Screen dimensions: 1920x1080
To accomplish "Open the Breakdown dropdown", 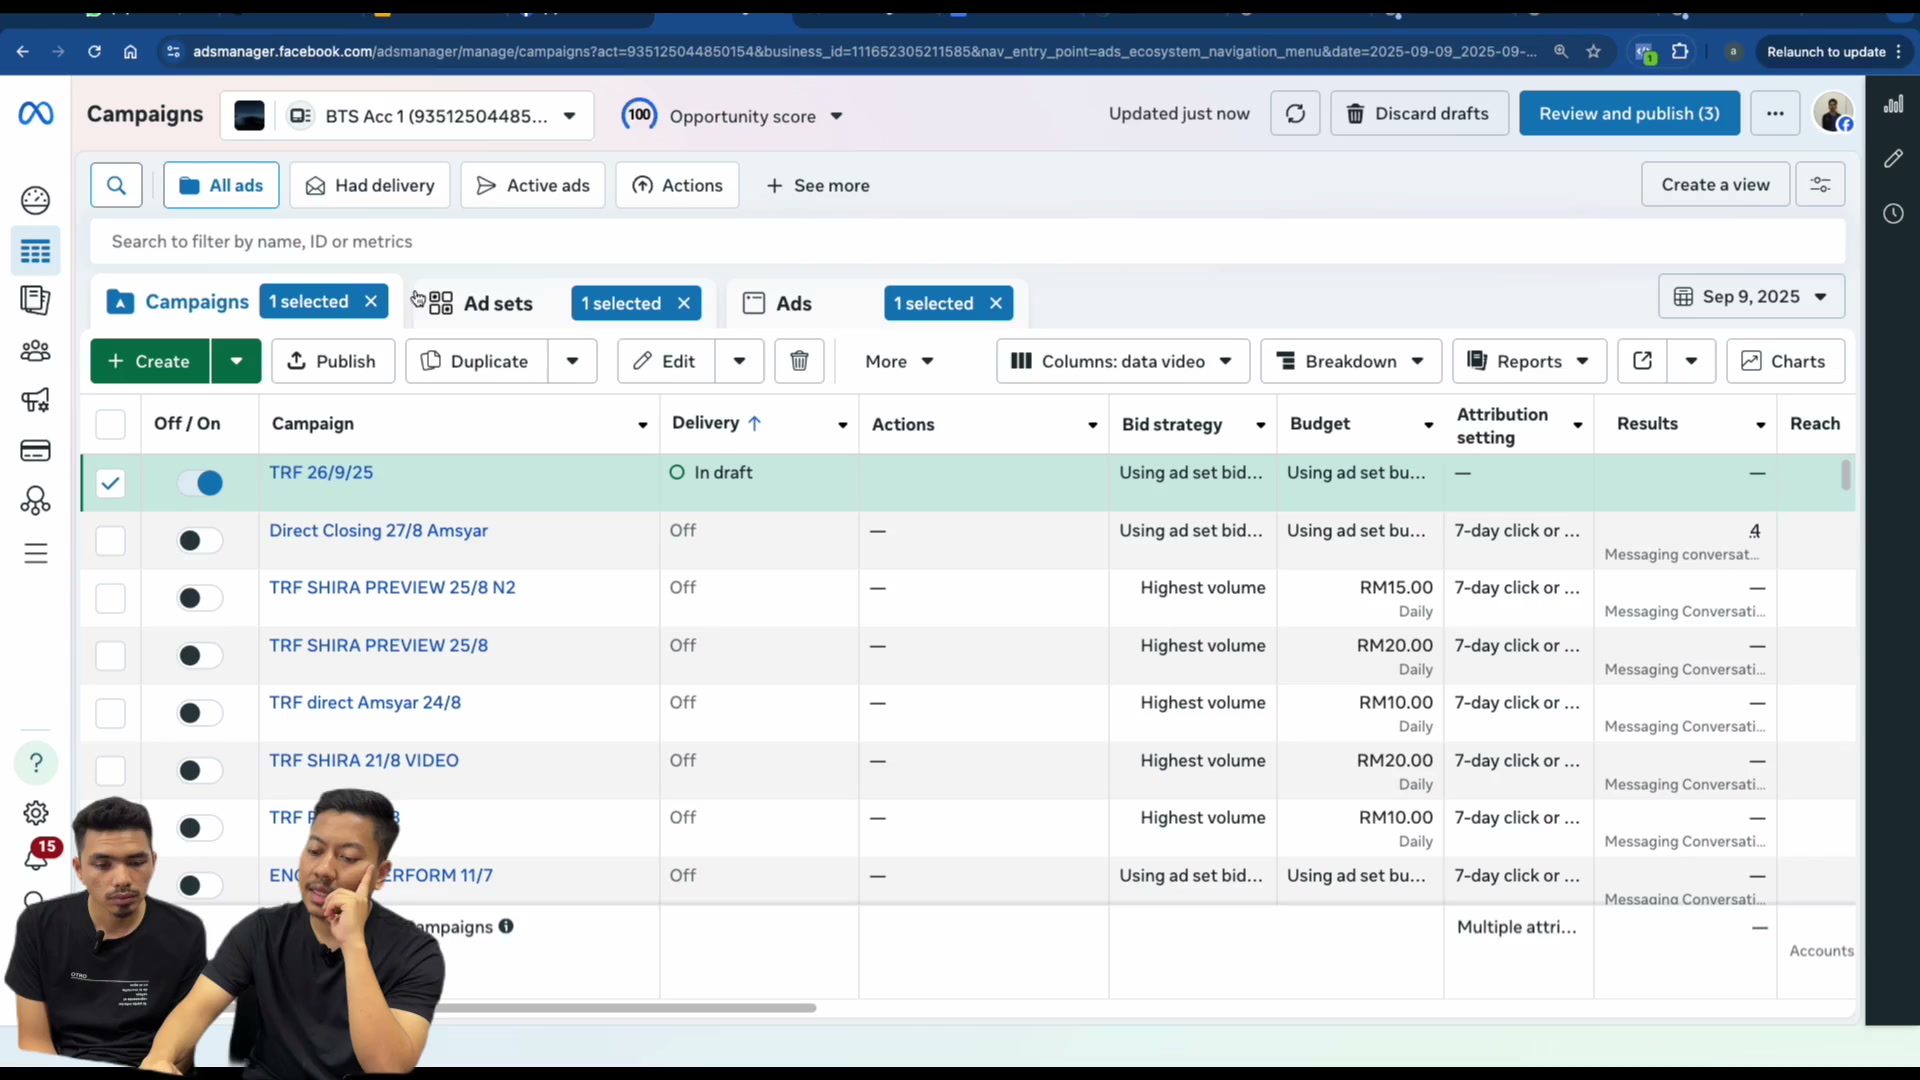I will click(1350, 361).
